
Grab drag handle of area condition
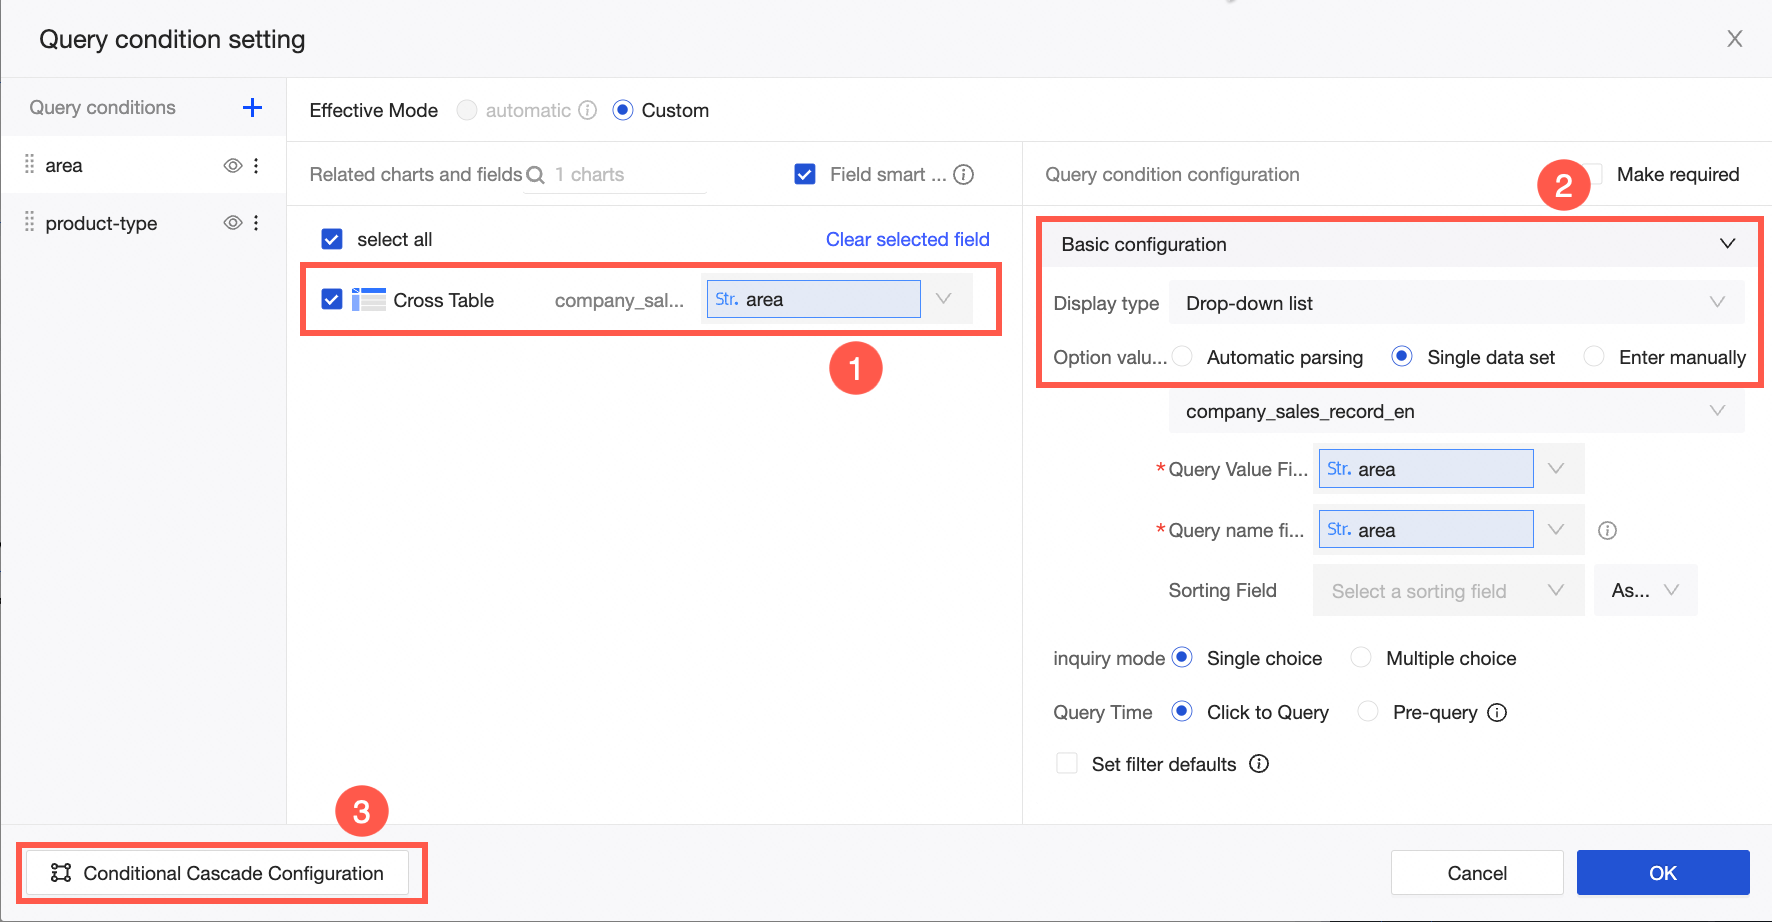pyautogui.click(x=29, y=165)
